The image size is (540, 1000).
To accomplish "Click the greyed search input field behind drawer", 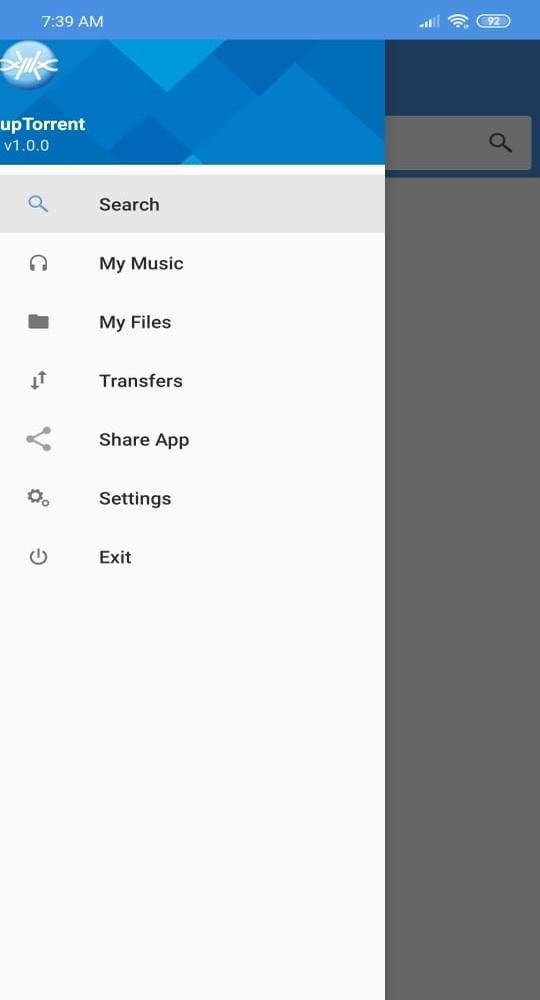I will (458, 142).
